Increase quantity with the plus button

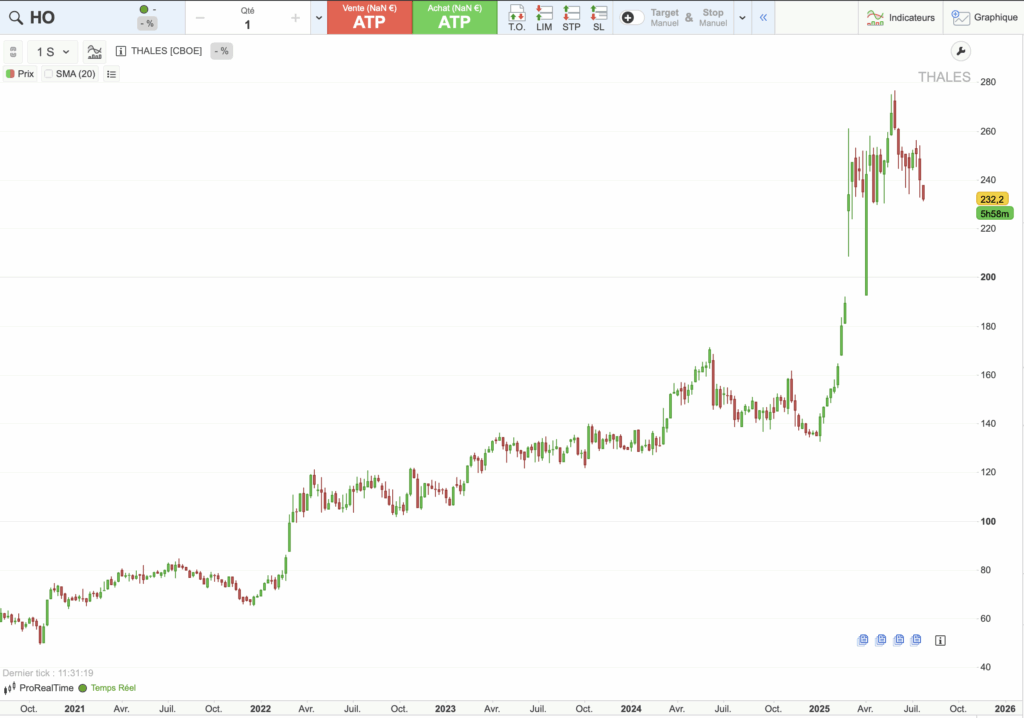pos(296,18)
